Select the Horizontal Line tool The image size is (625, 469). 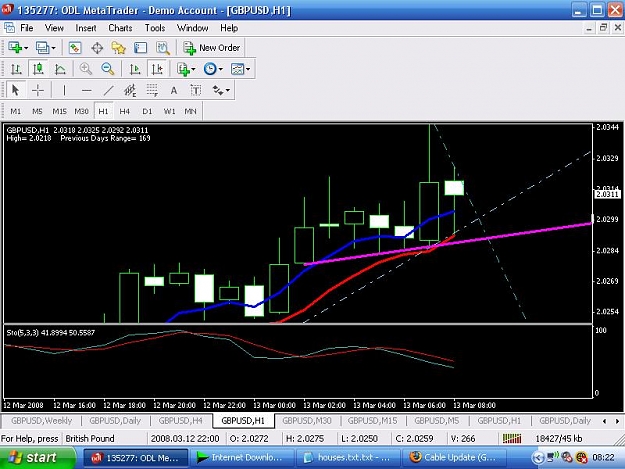[86, 90]
